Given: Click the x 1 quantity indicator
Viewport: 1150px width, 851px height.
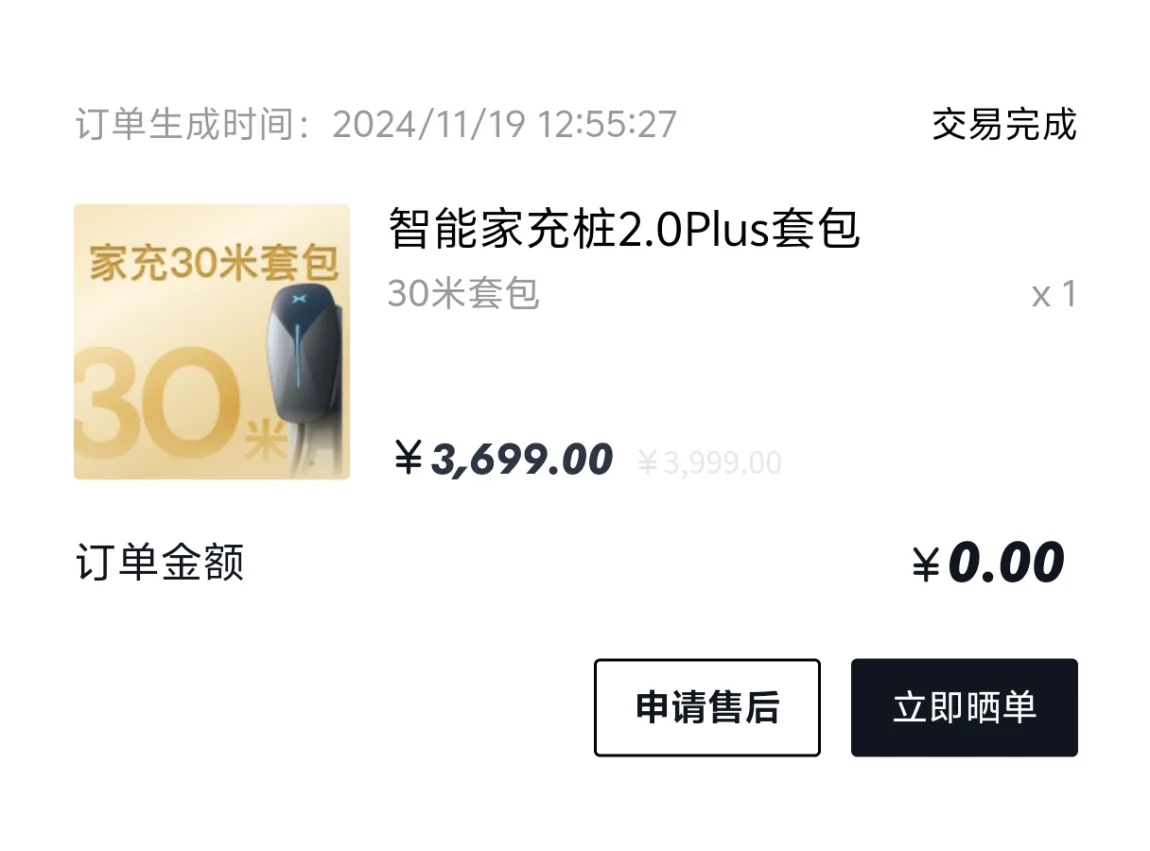Looking at the screenshot, I should (x=1054, y=295).
